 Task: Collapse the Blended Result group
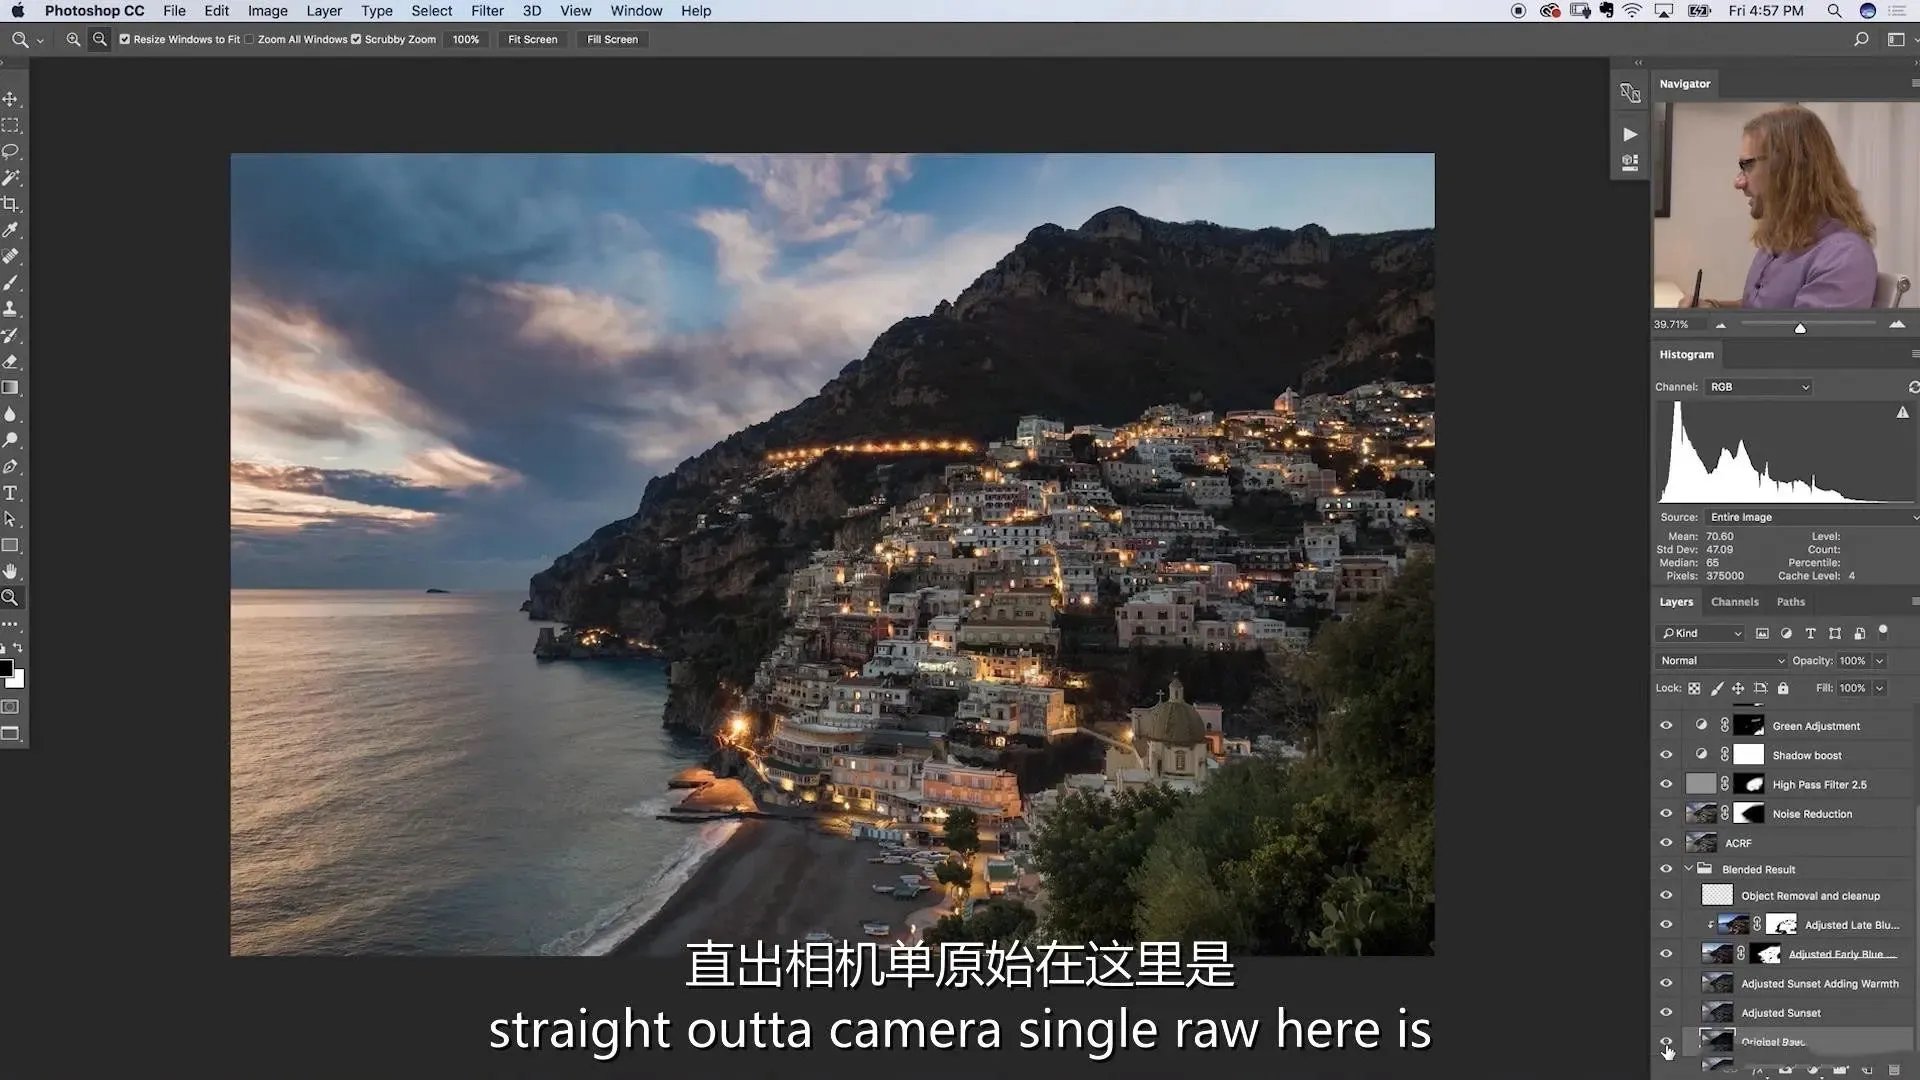click(x=1689, y=869)
